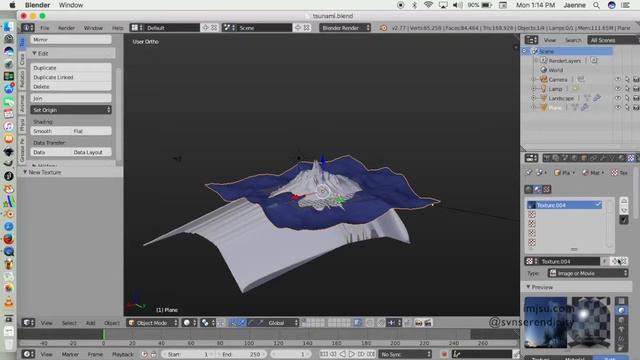Viewport: 640px width, 360px height.
Task: Click the texture preview image thumbnail
Action: (x=546, y=322)
